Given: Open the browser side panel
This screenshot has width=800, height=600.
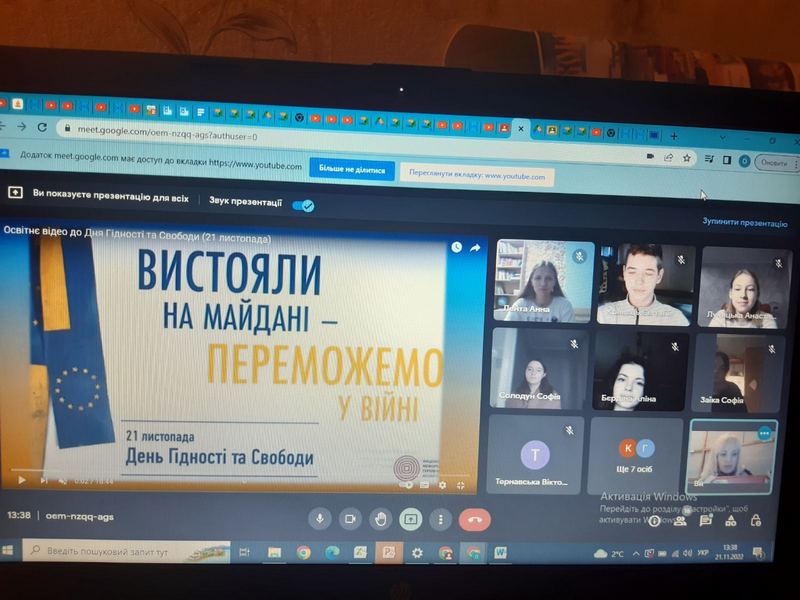Looking at the screenshot, I should point(727,160).
